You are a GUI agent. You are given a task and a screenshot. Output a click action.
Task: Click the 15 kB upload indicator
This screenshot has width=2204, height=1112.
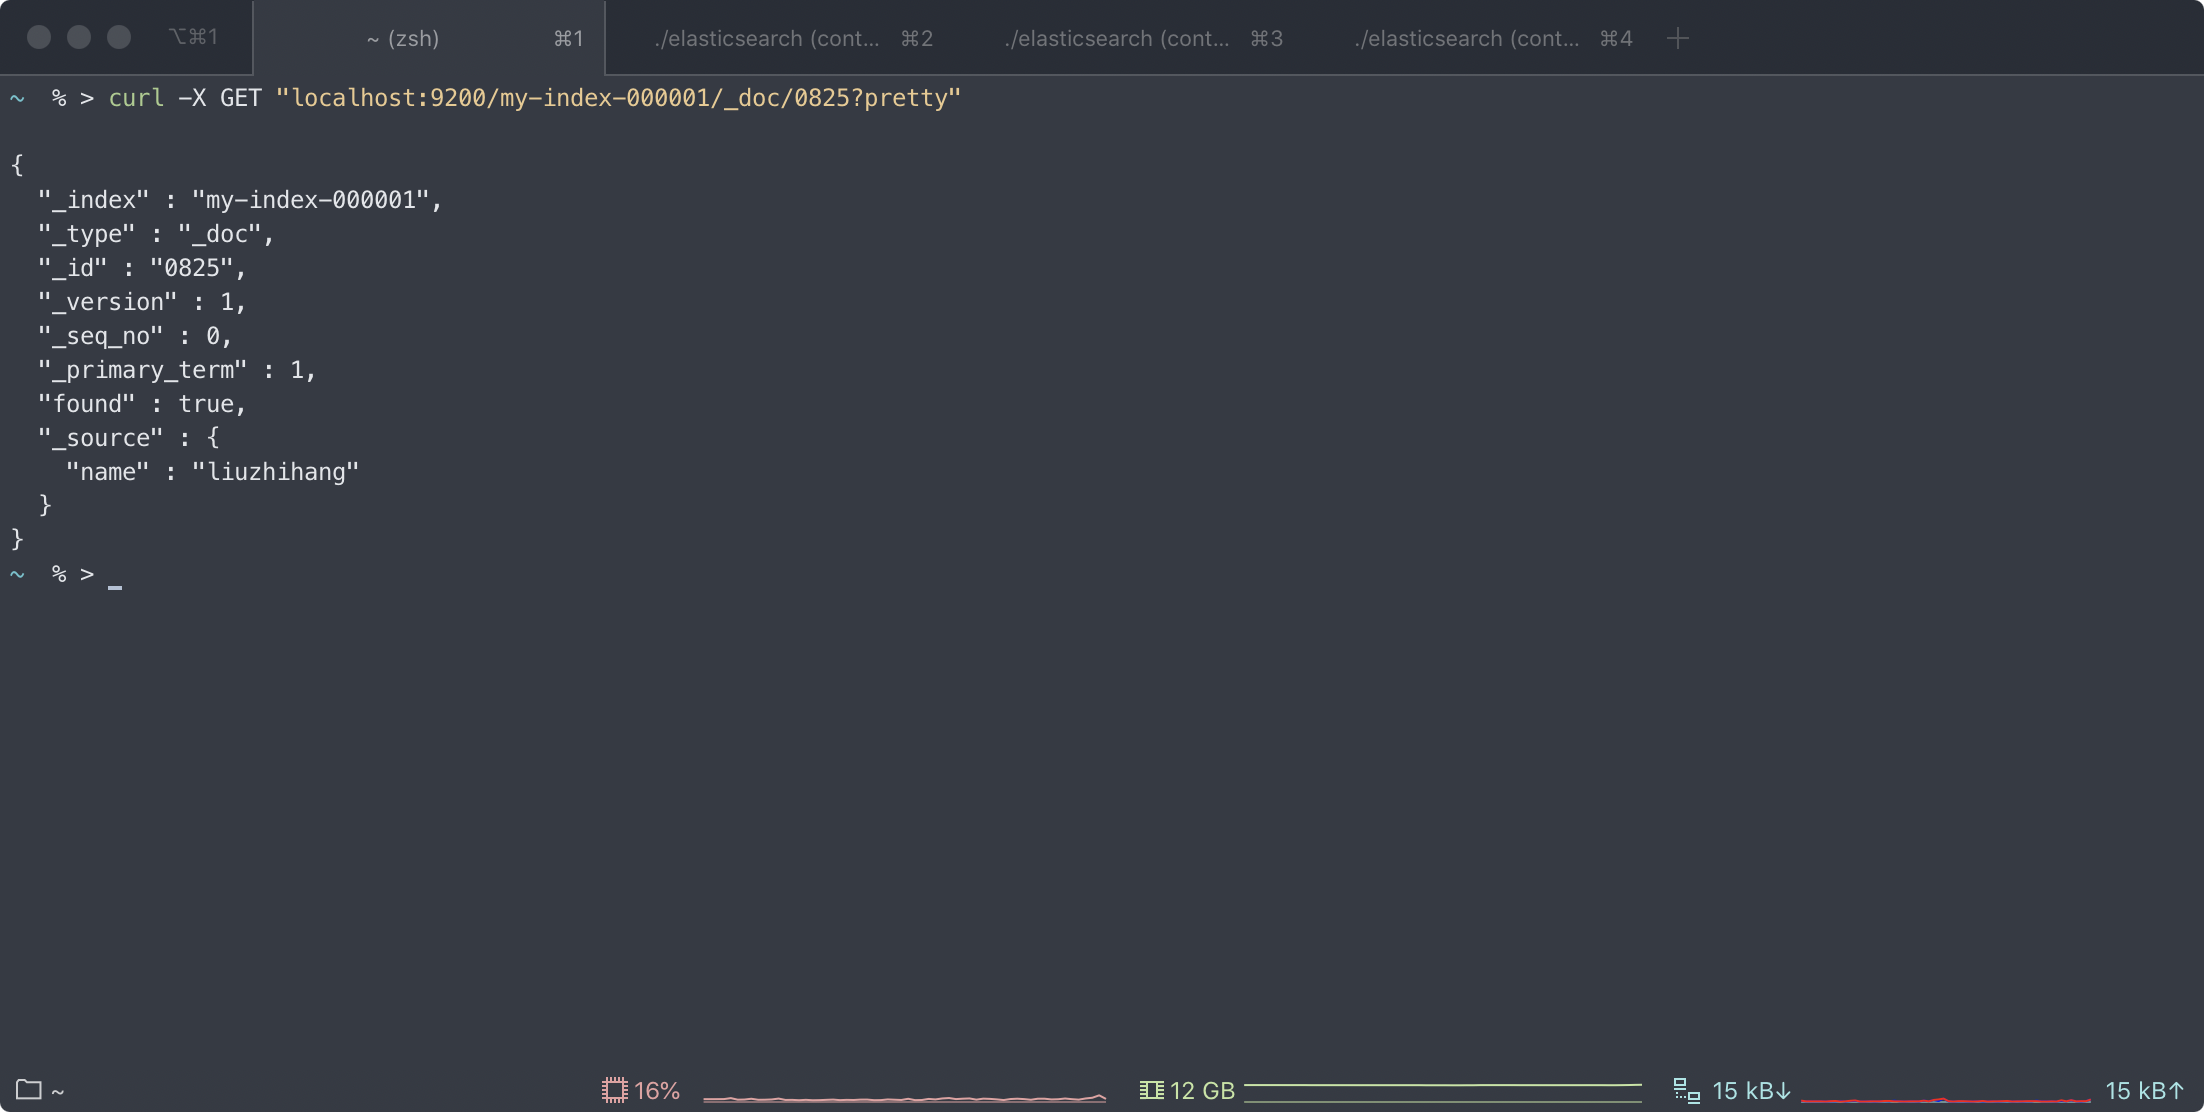point(2144,1090)
